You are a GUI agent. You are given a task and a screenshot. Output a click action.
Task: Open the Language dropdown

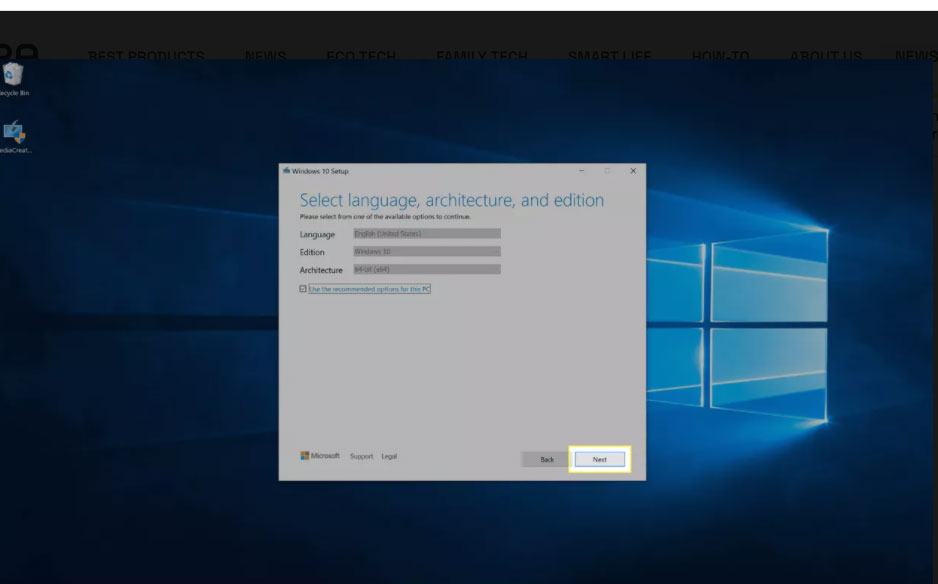point(427,233)
